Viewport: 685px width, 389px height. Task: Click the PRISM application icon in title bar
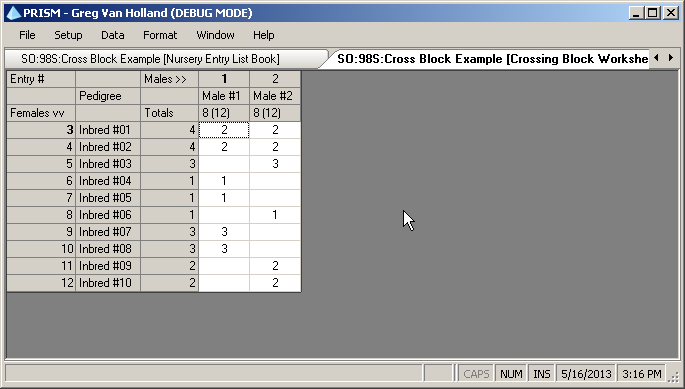14,13
